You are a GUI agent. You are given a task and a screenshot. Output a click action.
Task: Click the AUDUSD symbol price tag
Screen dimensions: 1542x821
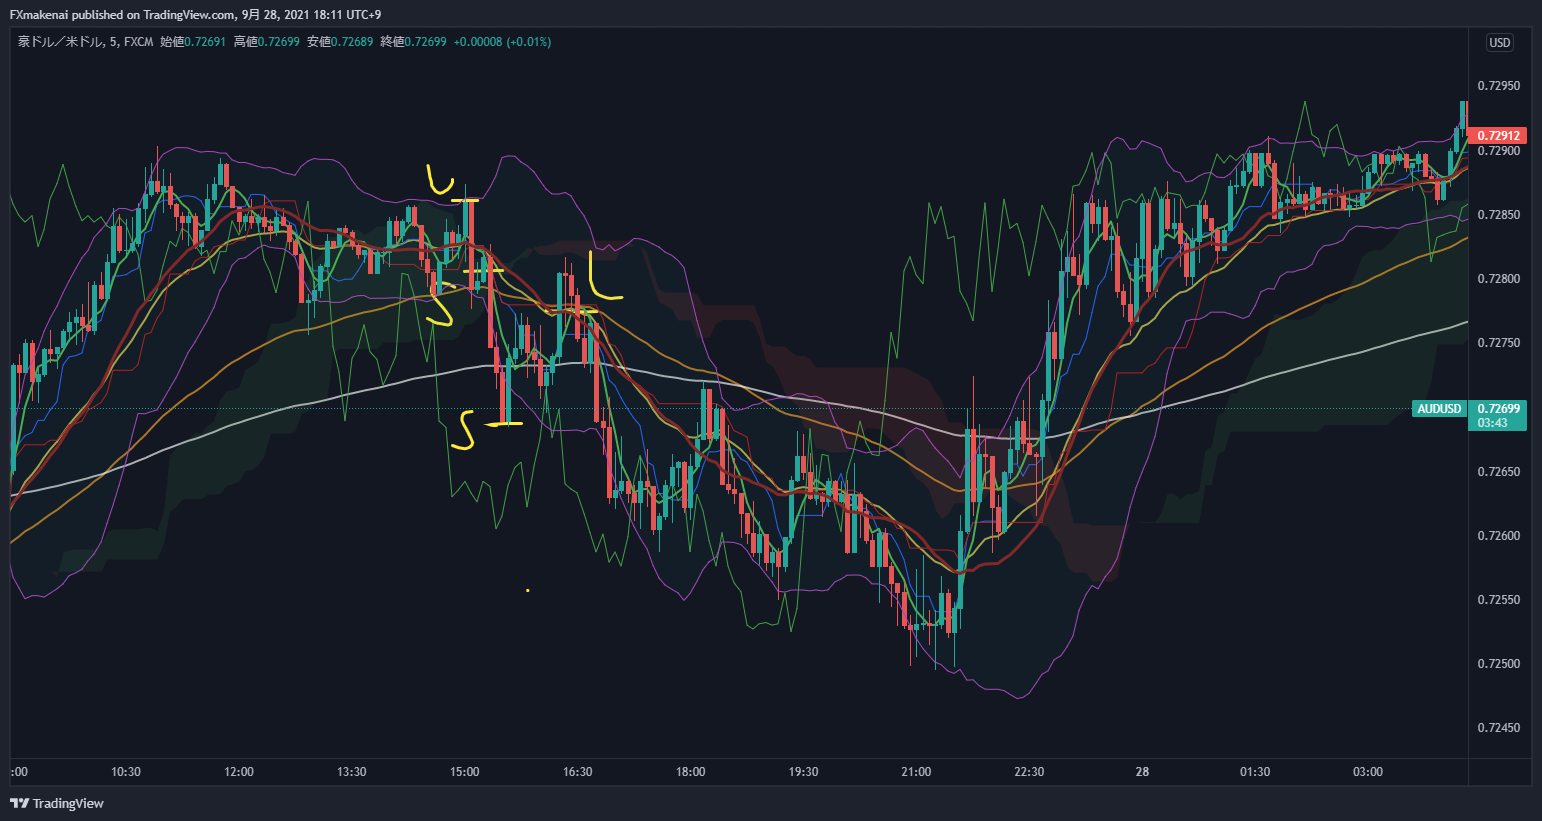point(1440,408)
